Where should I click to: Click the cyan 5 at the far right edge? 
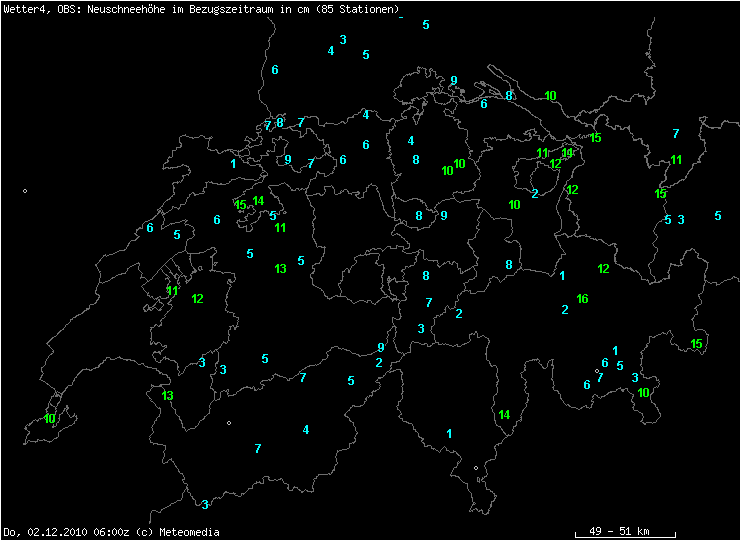[718, 215]
